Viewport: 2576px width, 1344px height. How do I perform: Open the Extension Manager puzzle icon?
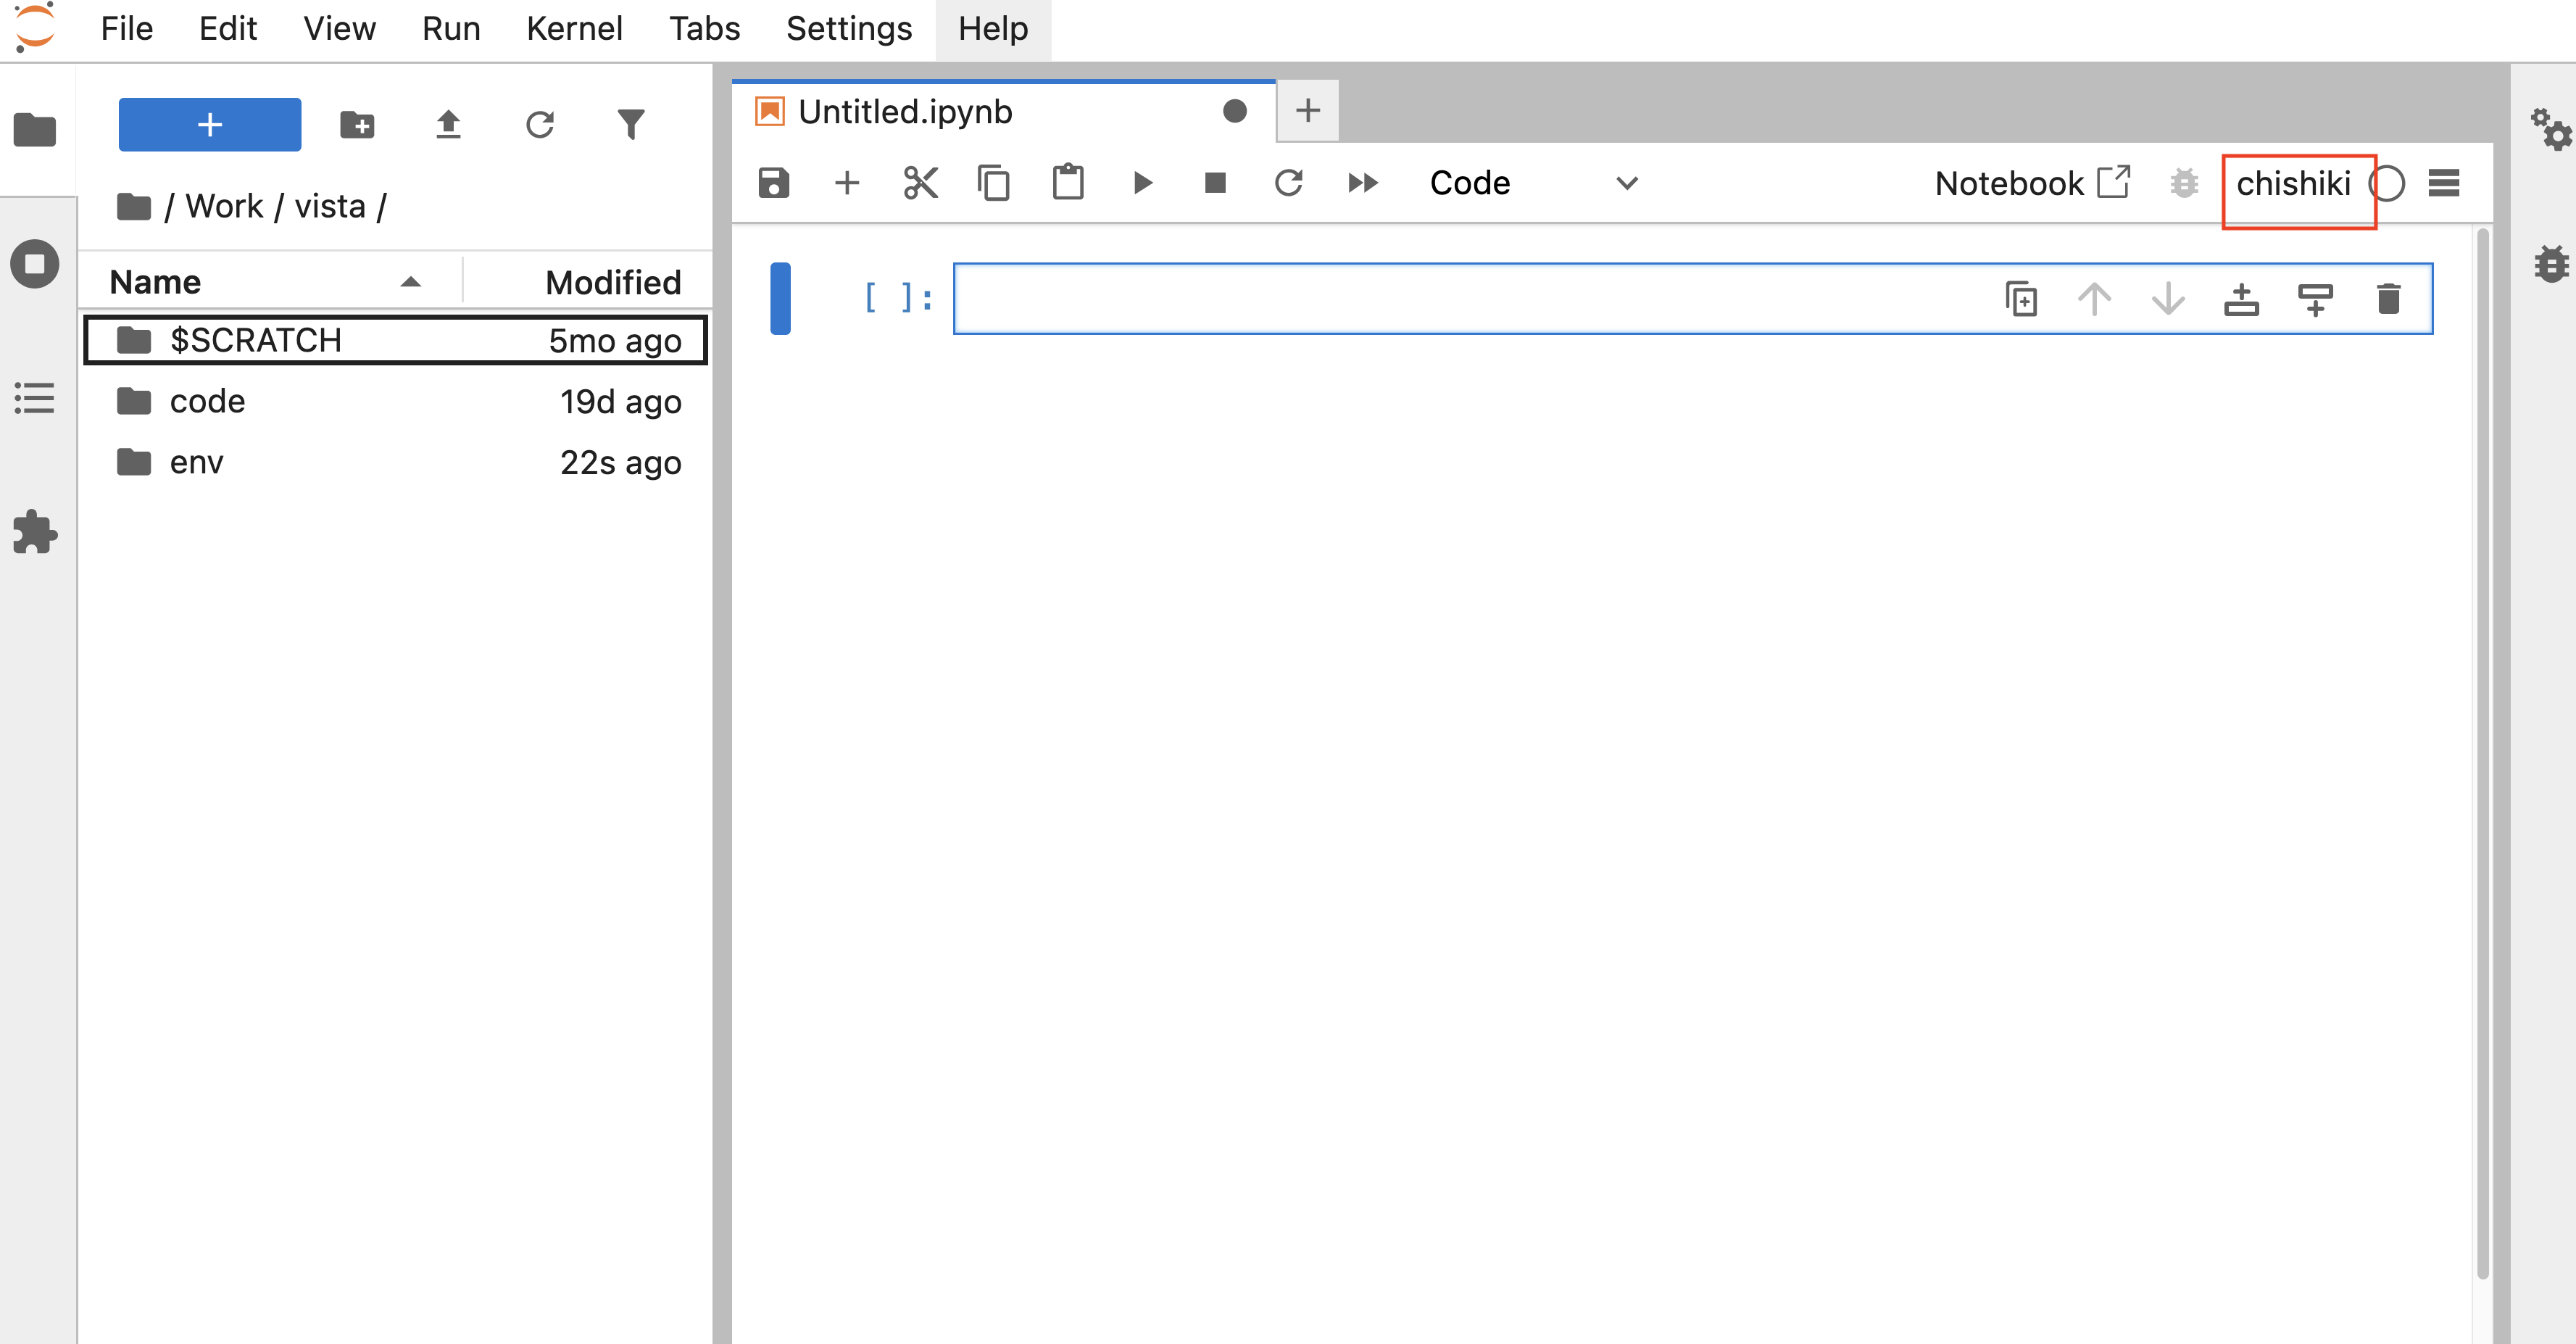click(x=35, y=532)
